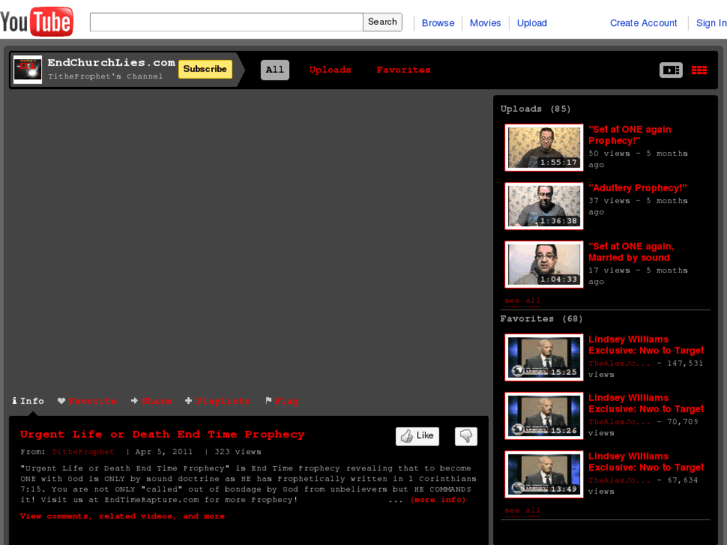Click Sign In link
Screen dimensions: 727x545
pos(711,23)
